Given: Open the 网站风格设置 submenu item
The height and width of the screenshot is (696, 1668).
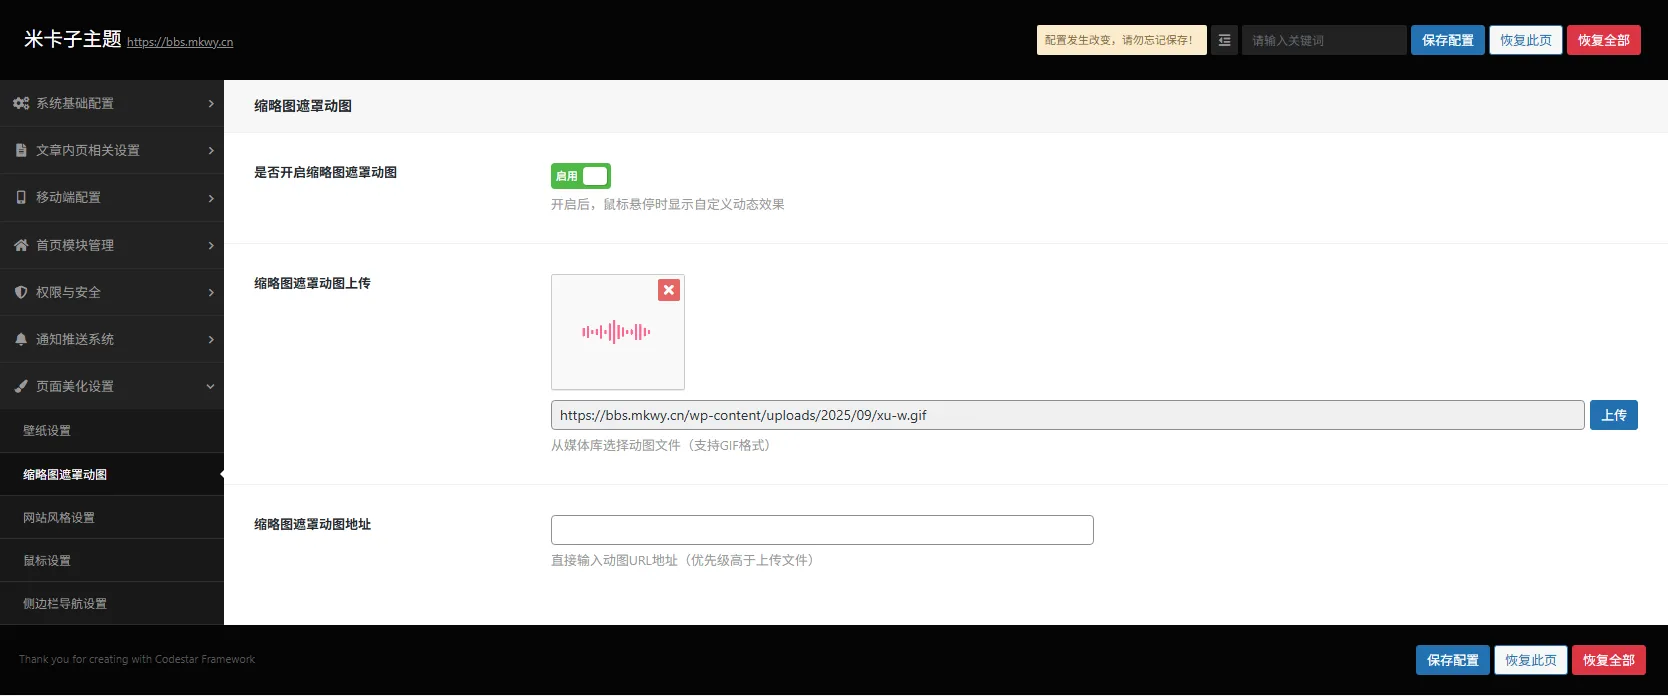Looking at the screenshot, I should pos(59,518).
